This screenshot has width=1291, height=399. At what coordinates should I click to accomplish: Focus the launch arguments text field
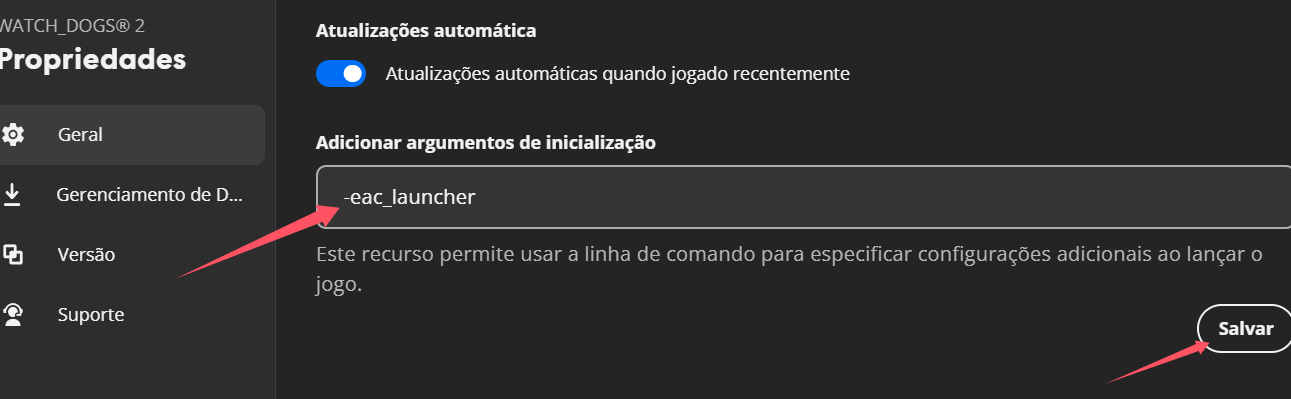coord(803,197)
